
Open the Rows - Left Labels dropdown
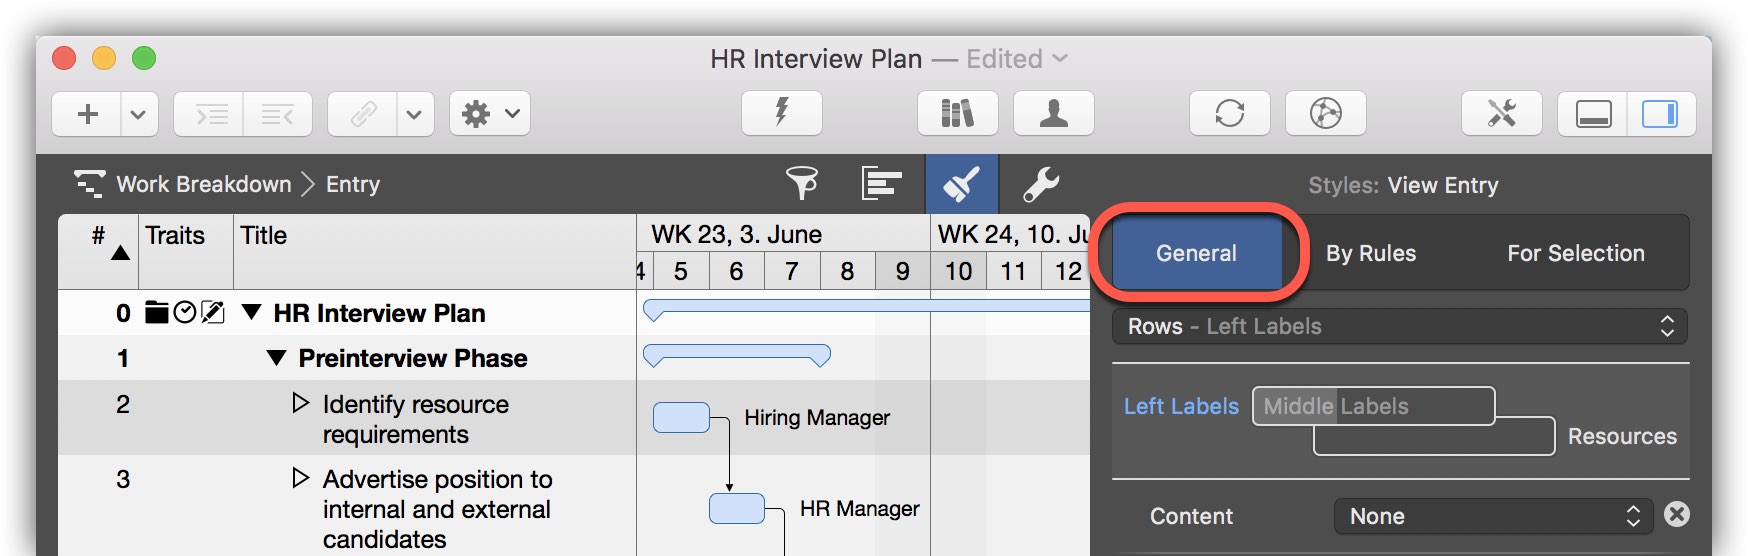(x=1399, y=326)
